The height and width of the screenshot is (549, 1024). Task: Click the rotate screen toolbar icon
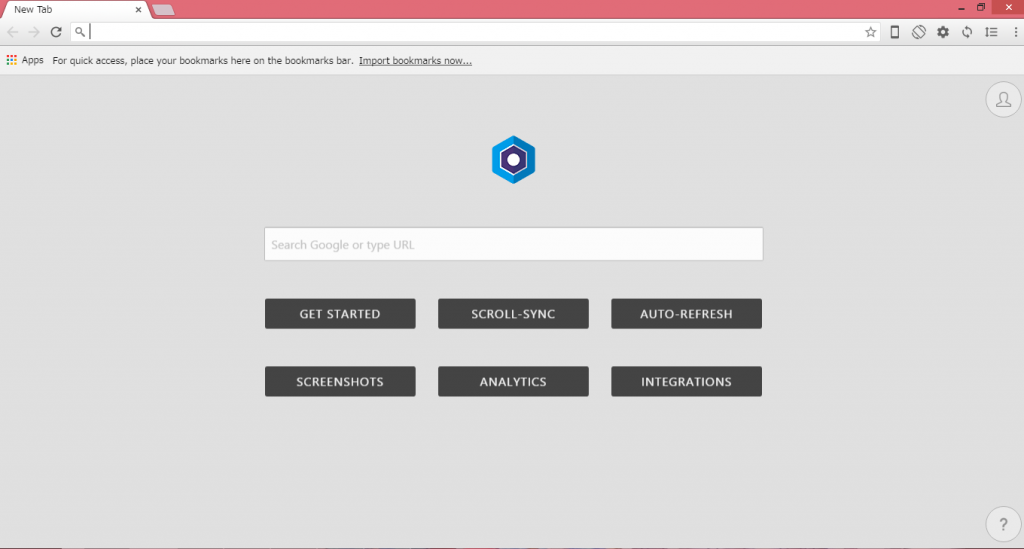coord(919,32)
